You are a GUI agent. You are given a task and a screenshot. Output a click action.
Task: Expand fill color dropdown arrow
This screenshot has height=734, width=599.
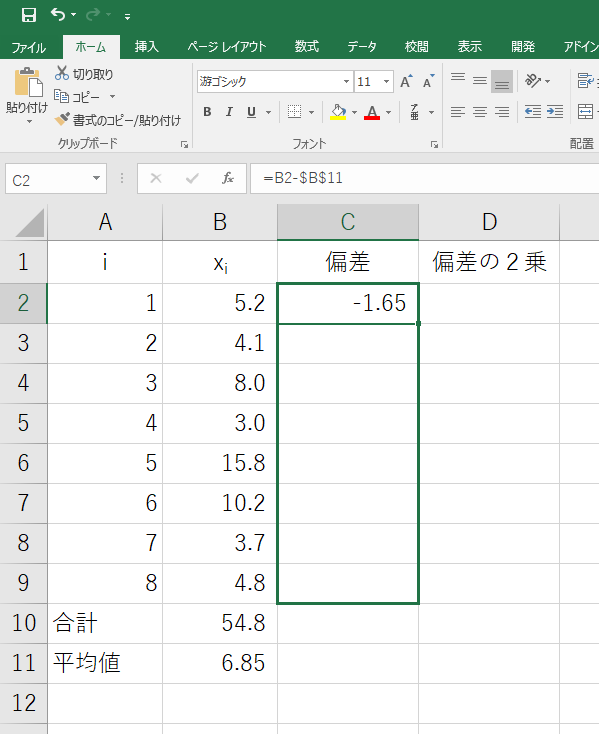pos(354,112)
